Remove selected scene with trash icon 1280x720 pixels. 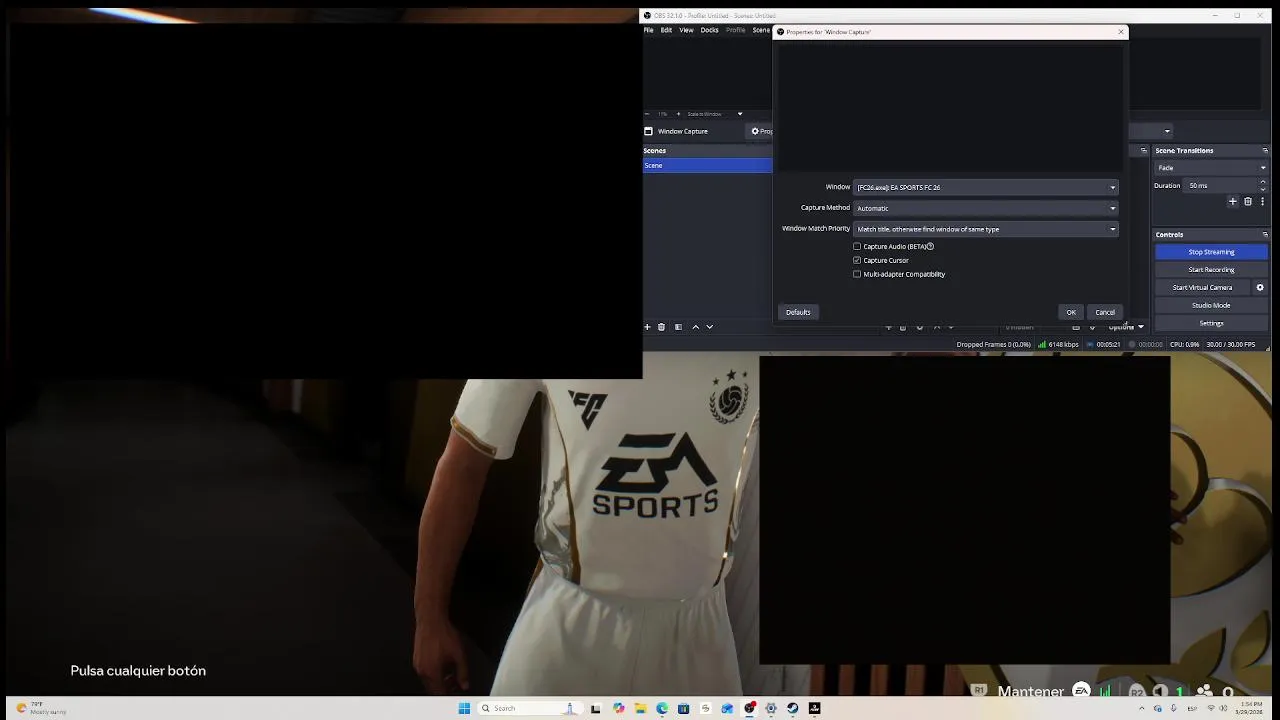coord(661,327)
